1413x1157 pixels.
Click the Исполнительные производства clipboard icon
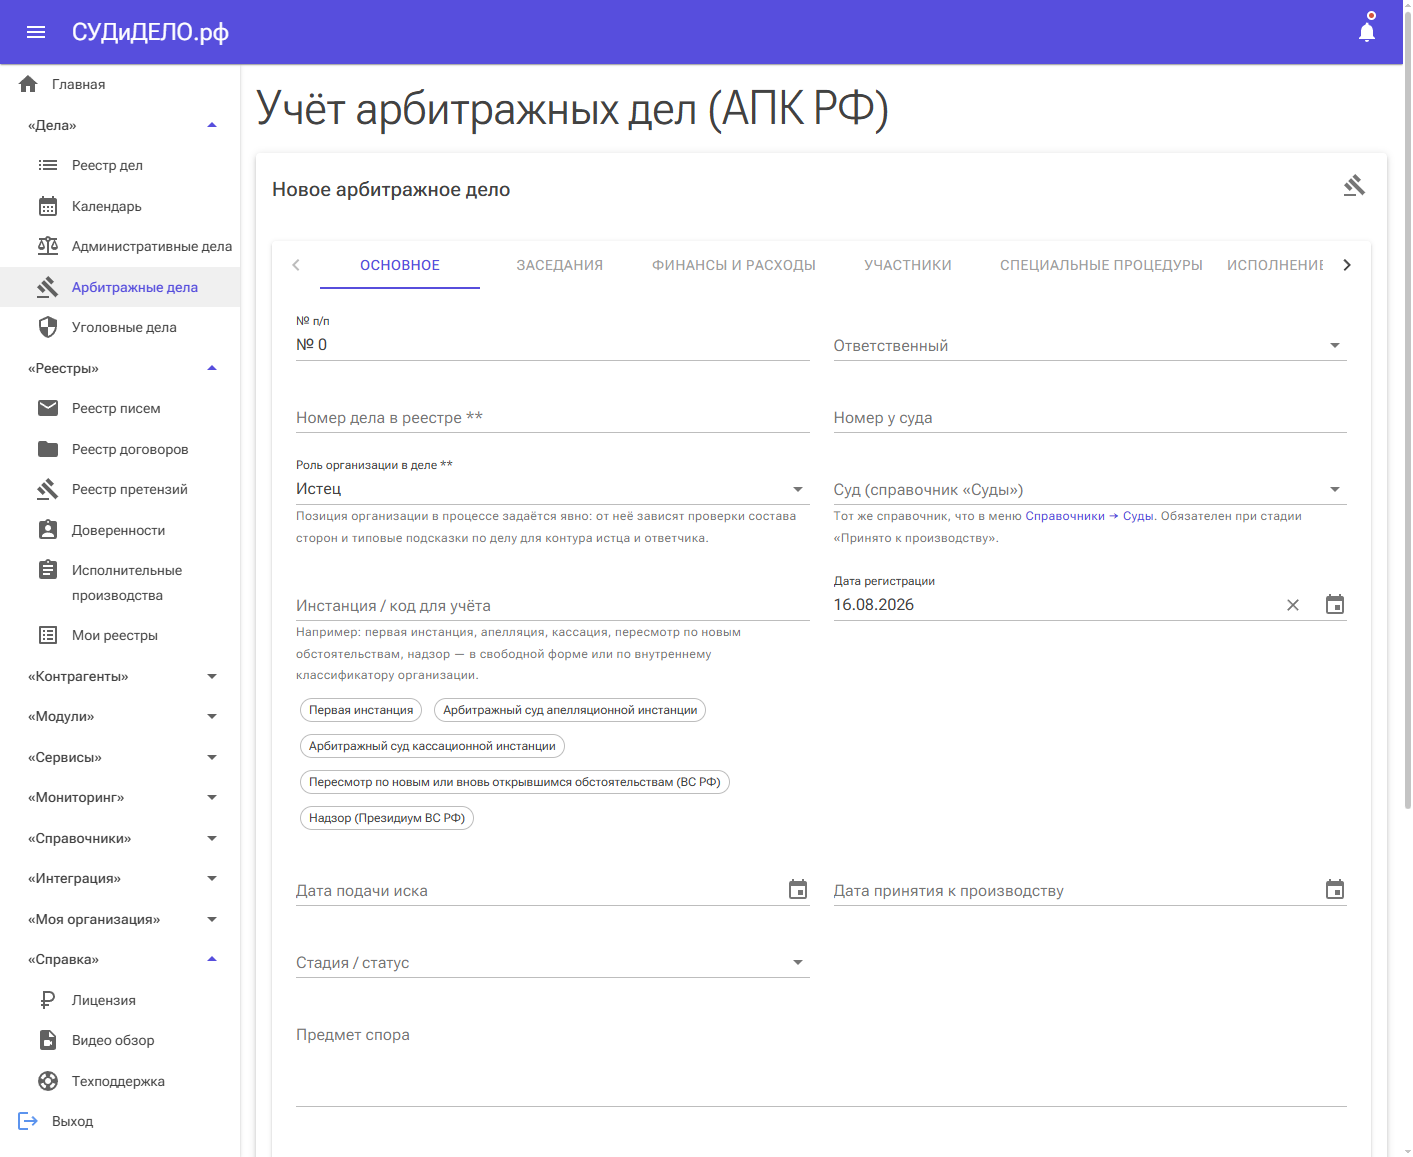(48, 570)
